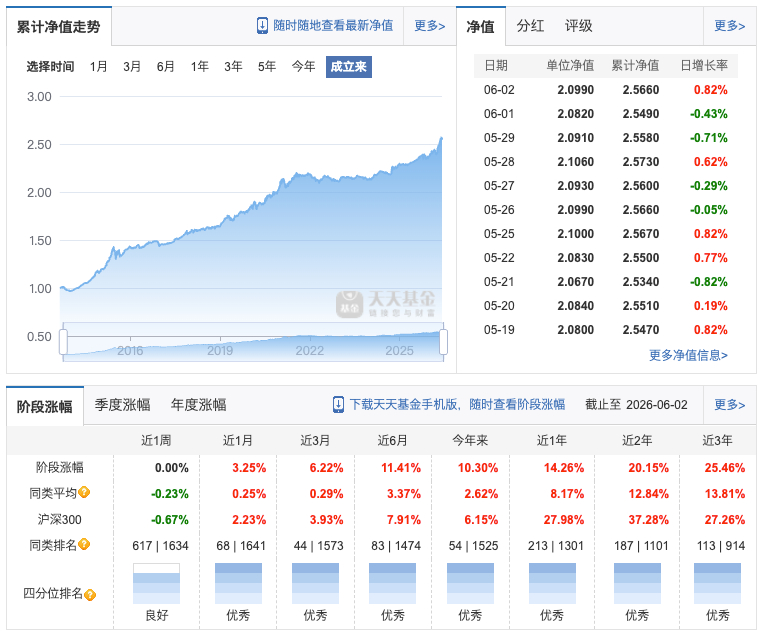This screenshot has width=762, height=633.
Task: Click the 05-21 date row
Action: tap(606, 282)
